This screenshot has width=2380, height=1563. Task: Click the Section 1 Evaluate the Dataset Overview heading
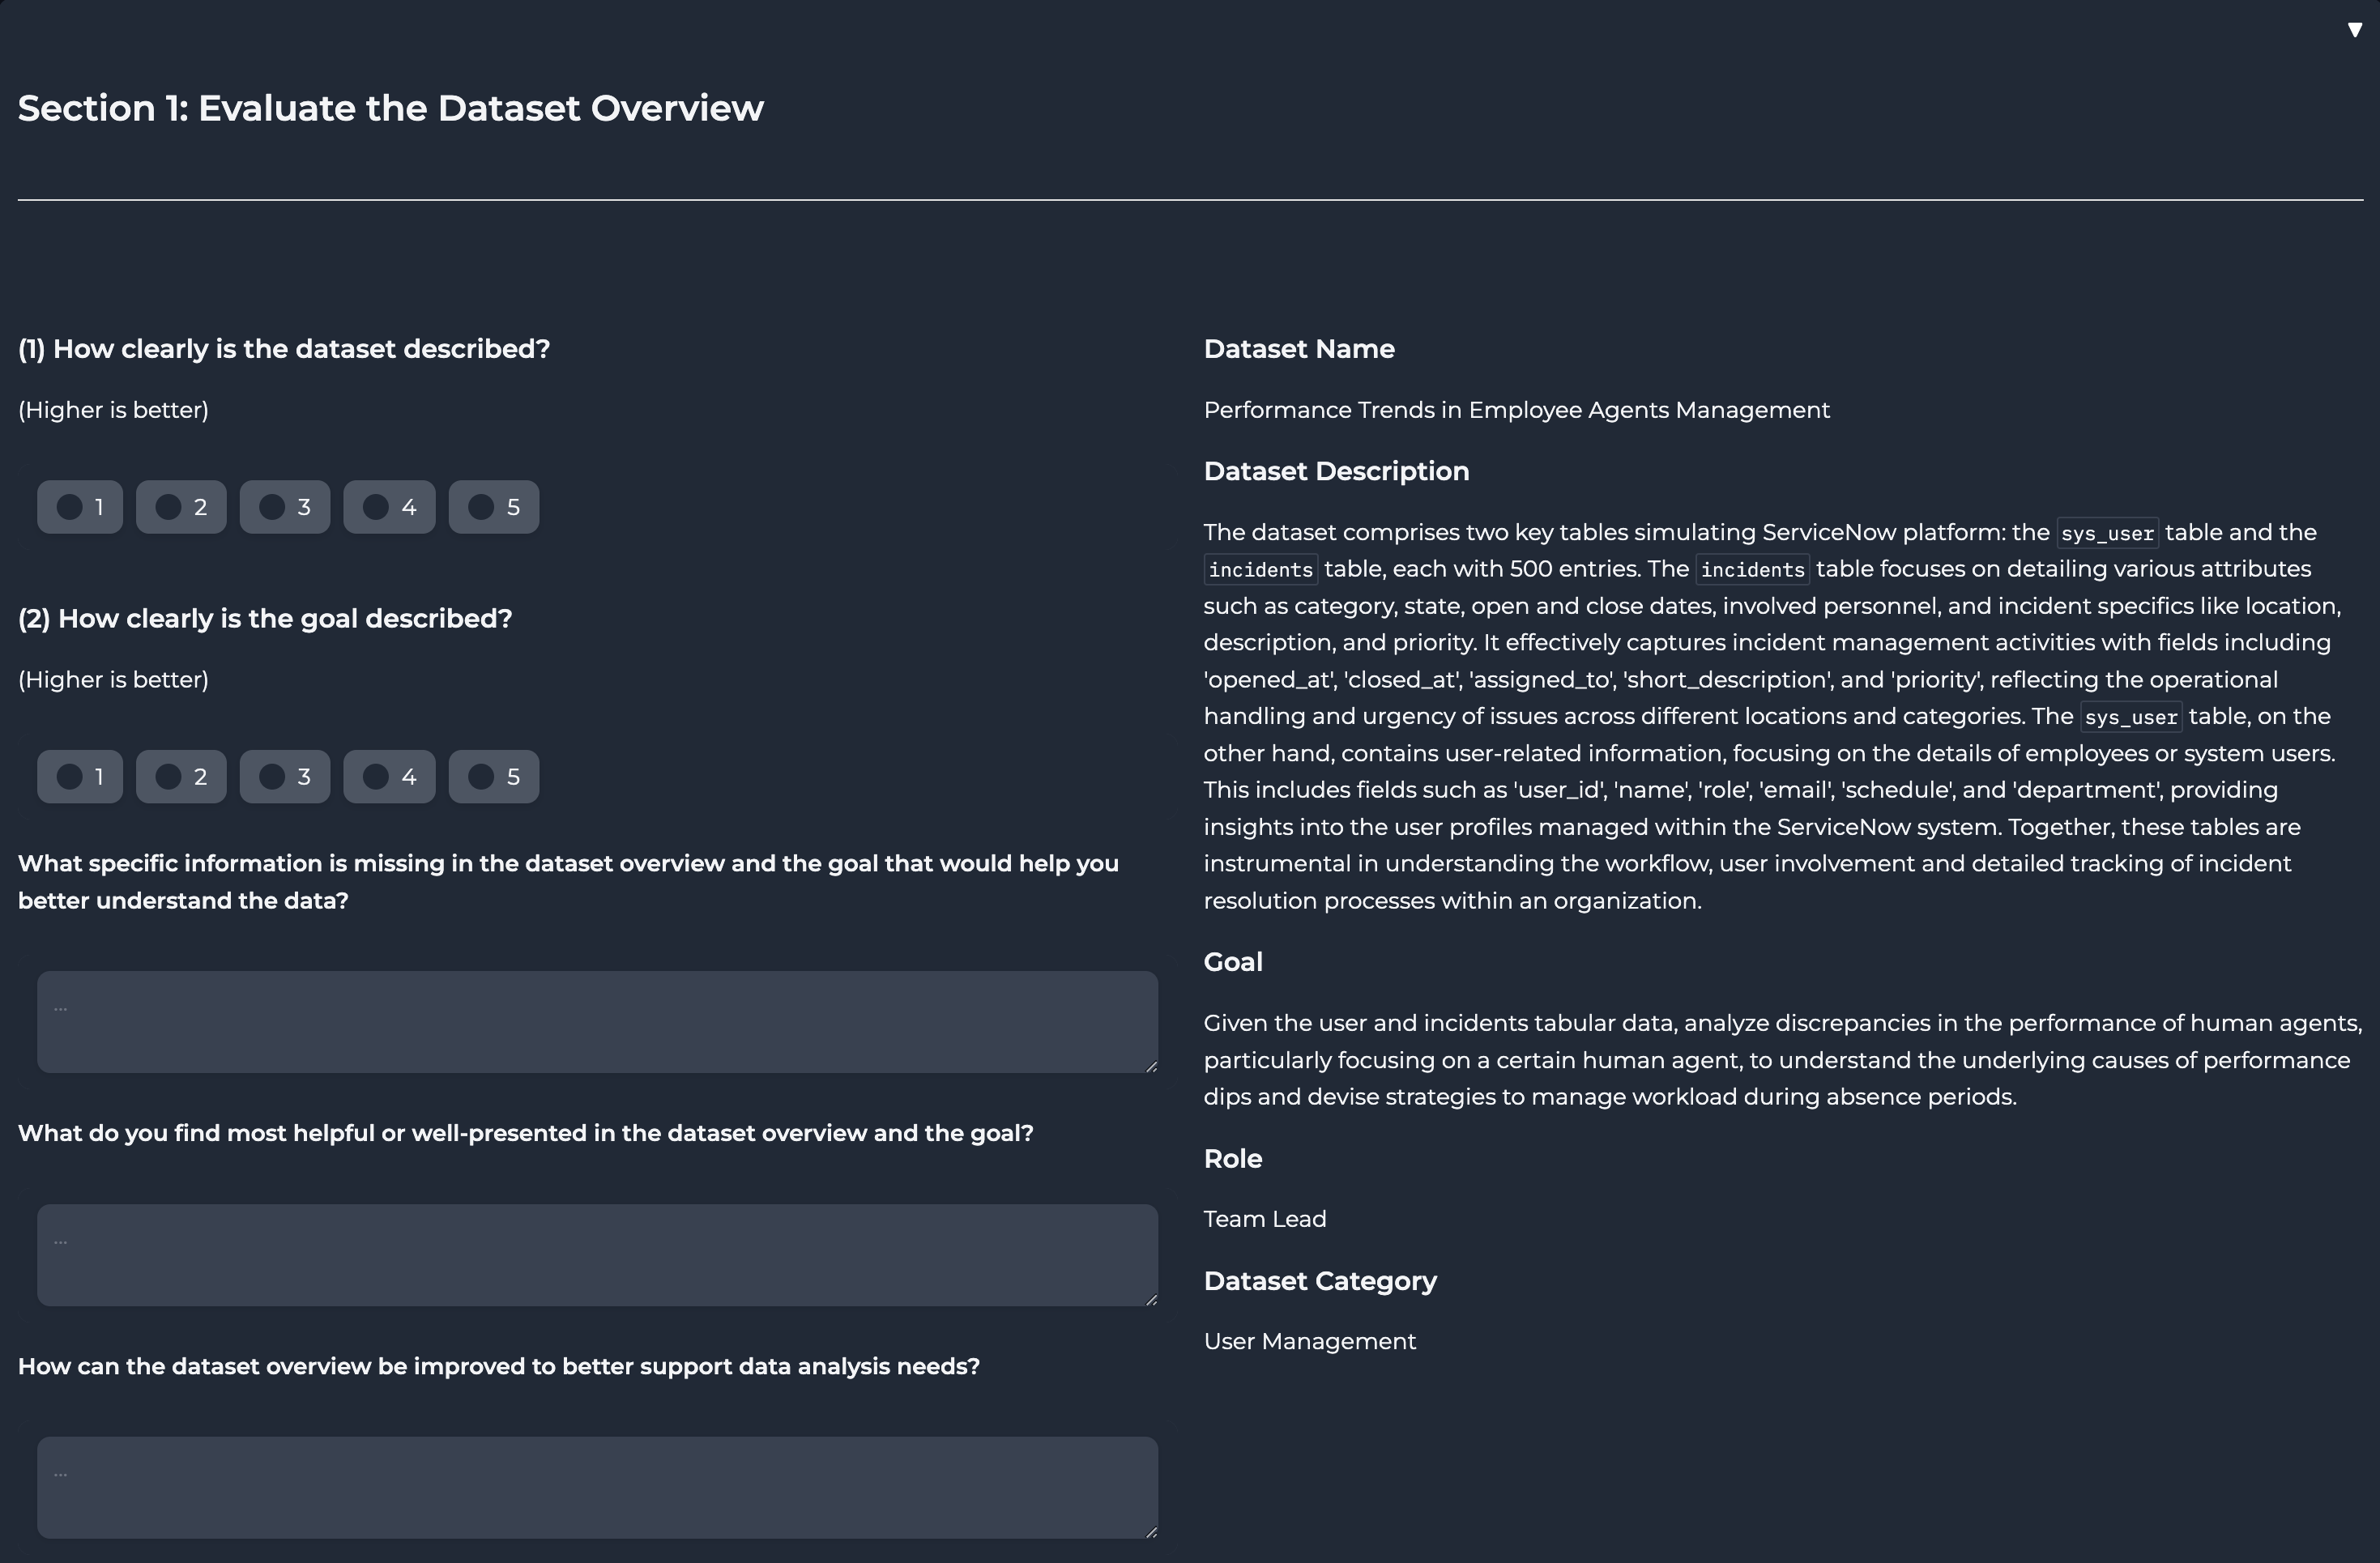391,108
